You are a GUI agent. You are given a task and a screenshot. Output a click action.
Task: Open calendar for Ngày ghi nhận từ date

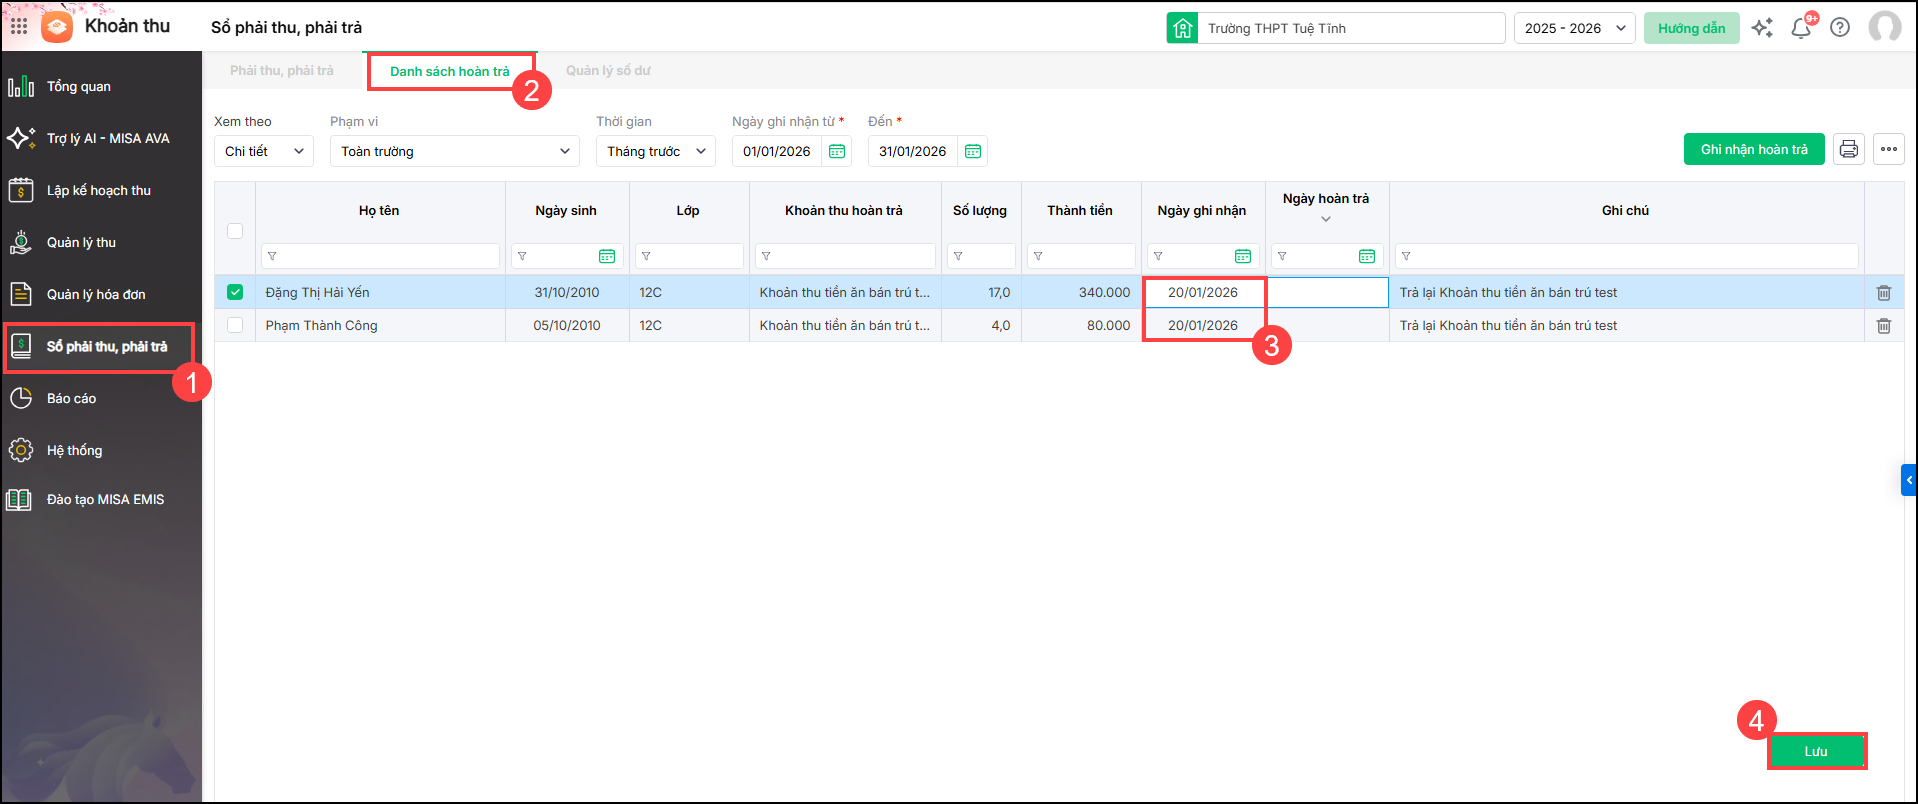[x=837, y=151]
